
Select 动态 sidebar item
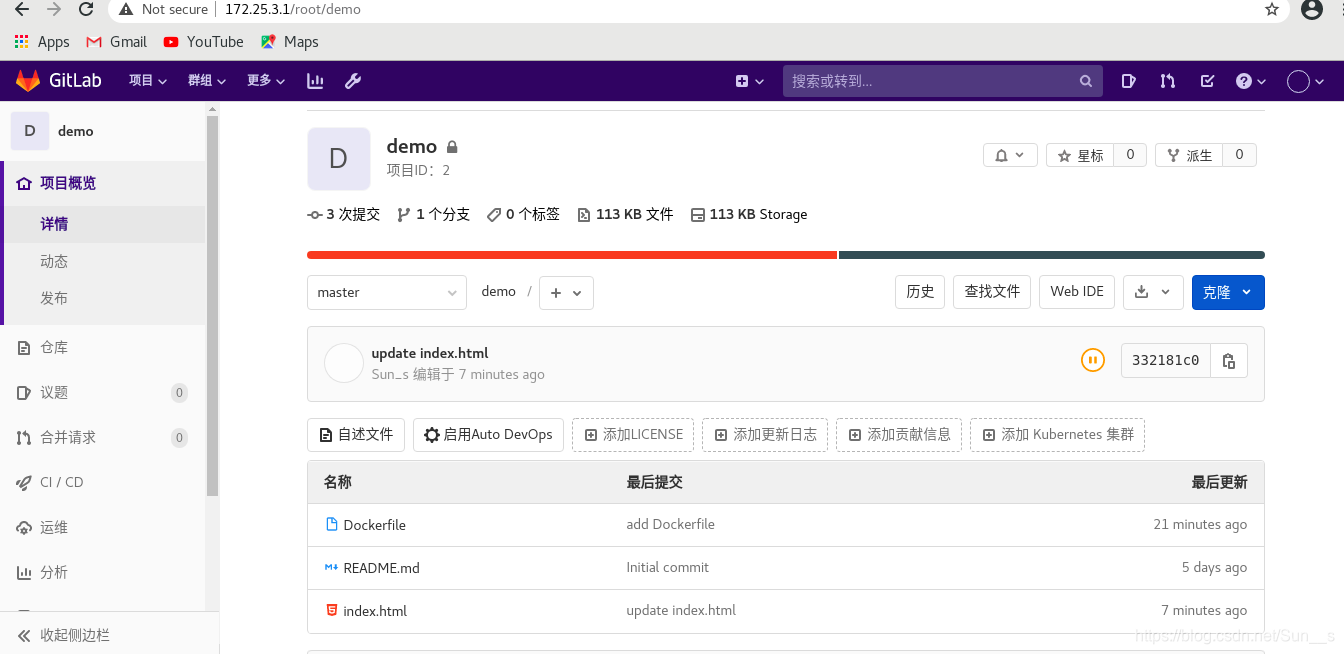click(x=54, y=261)
